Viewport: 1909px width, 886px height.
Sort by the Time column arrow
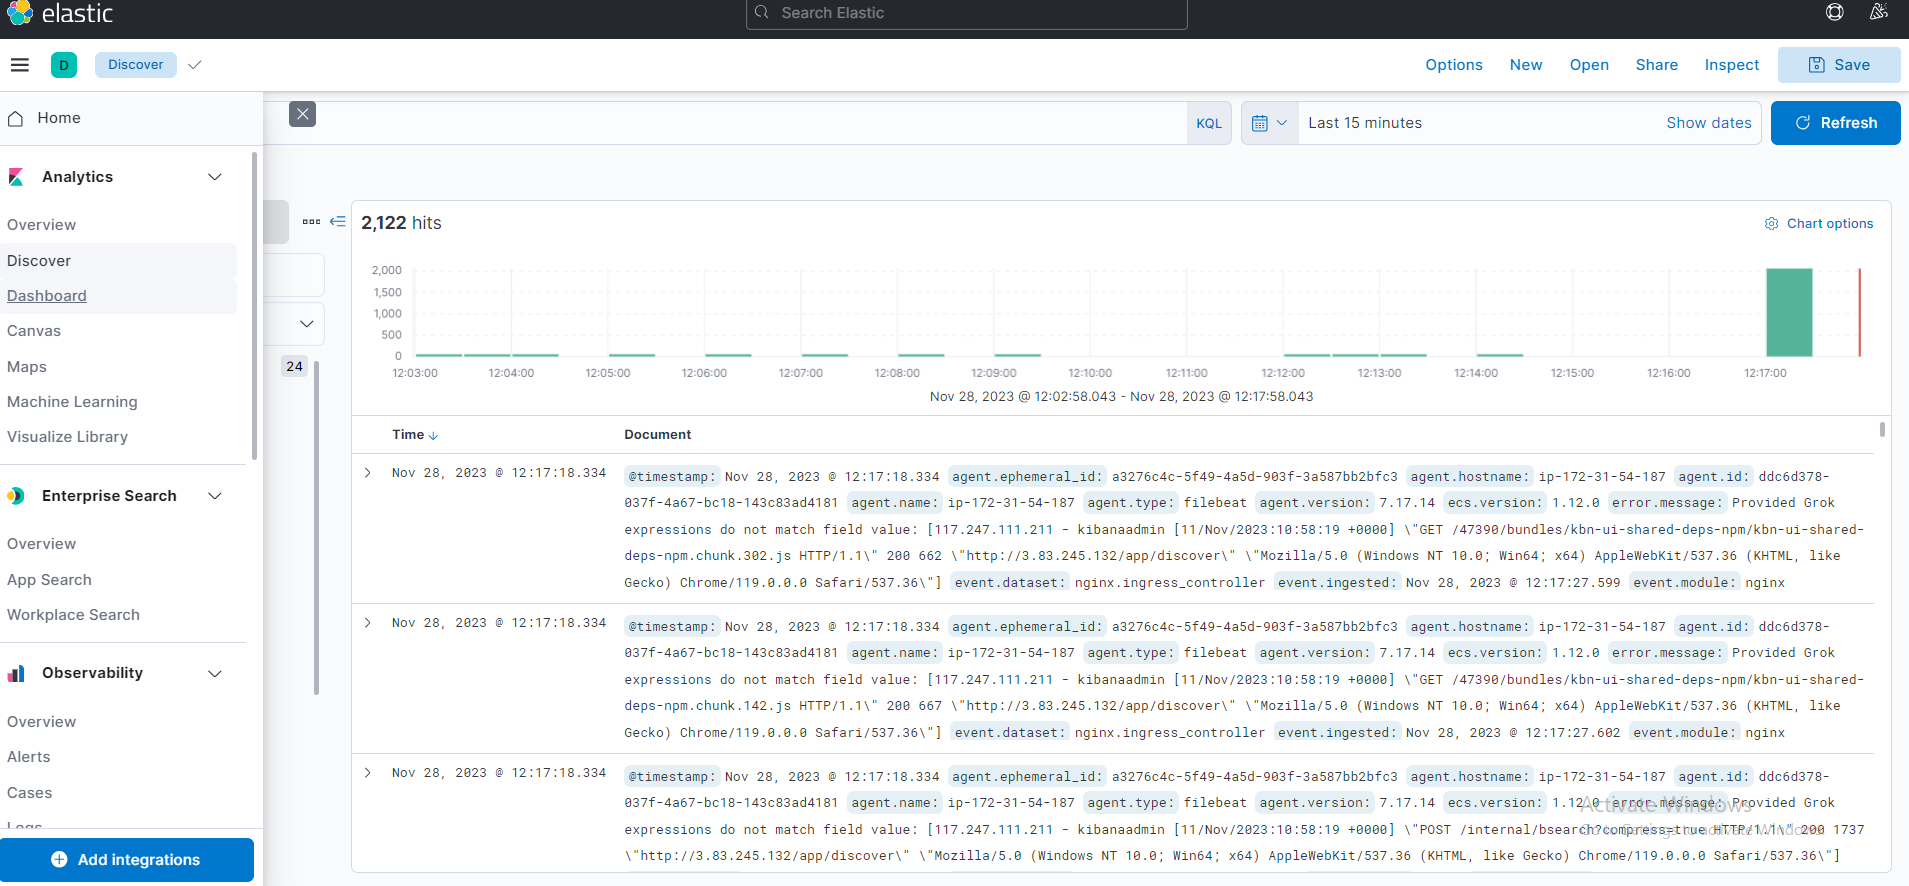coord(433,435)
